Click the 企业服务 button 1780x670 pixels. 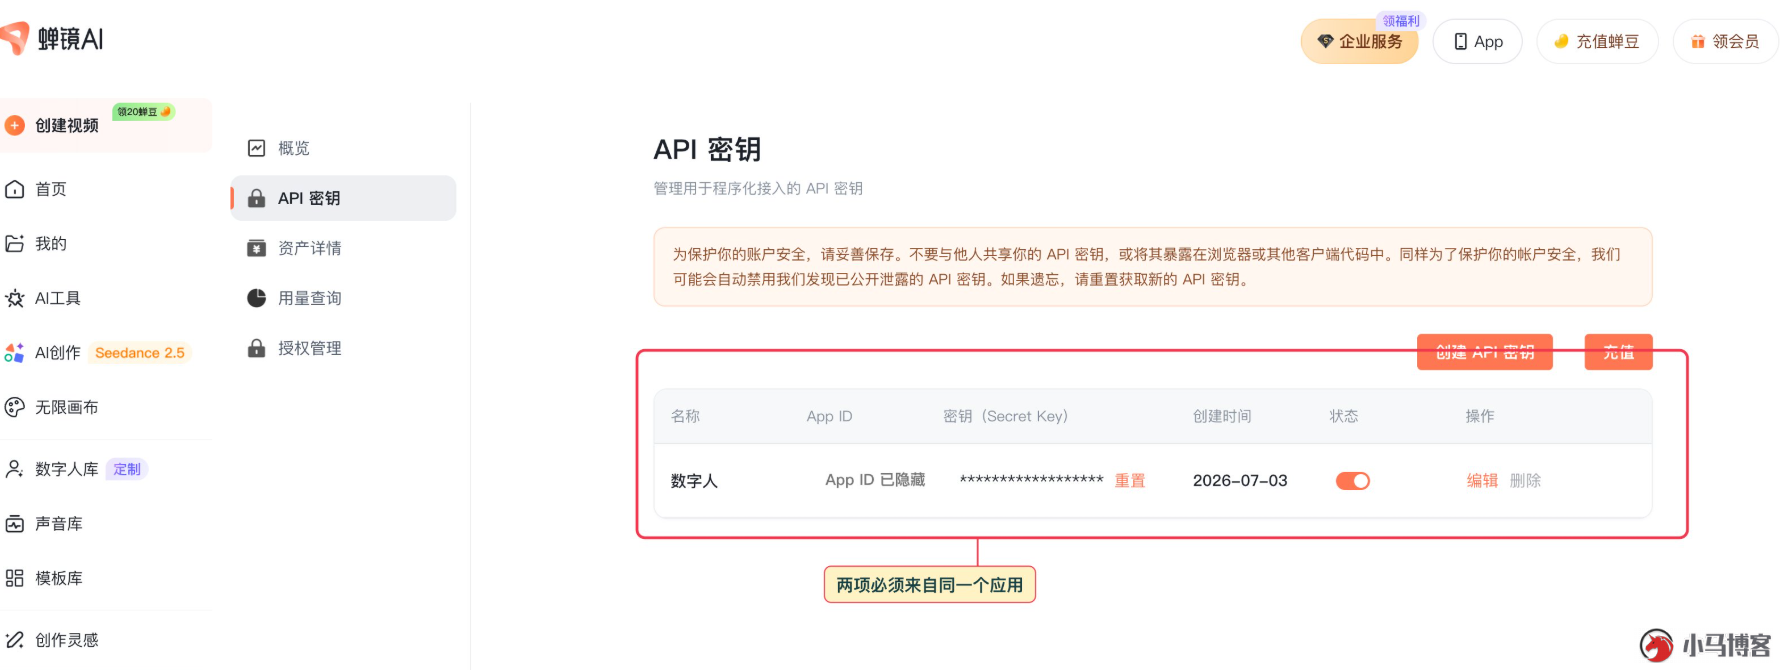[1360, 42]
